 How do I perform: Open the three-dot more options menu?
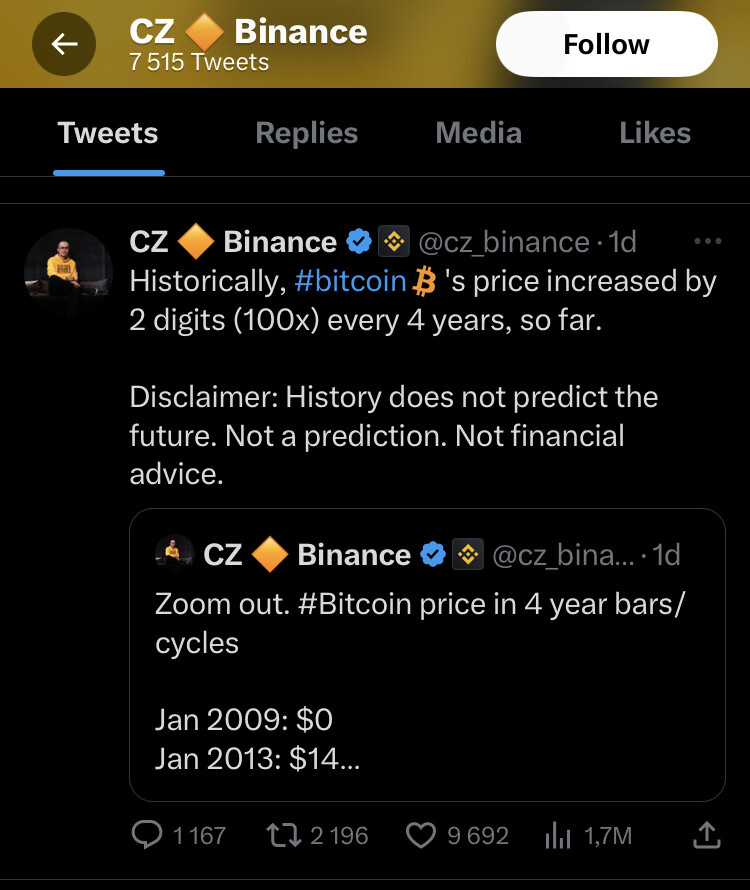coord(707,241)
